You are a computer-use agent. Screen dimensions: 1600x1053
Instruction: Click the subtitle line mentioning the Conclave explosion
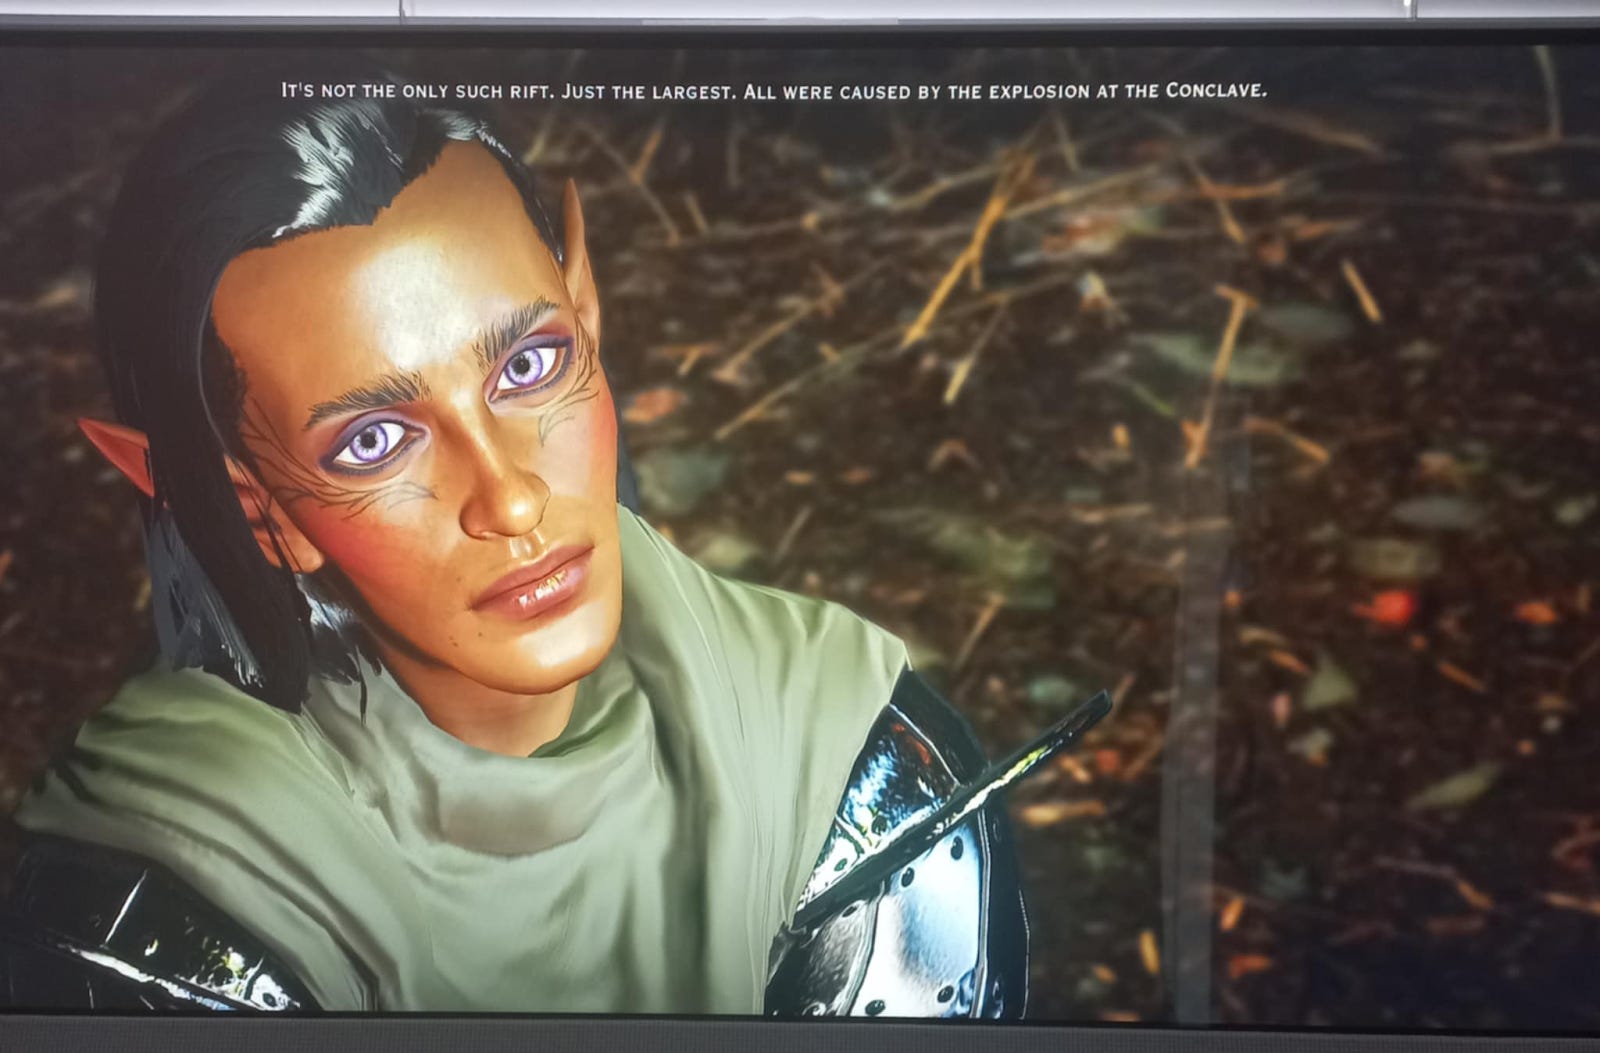point(775,91)
